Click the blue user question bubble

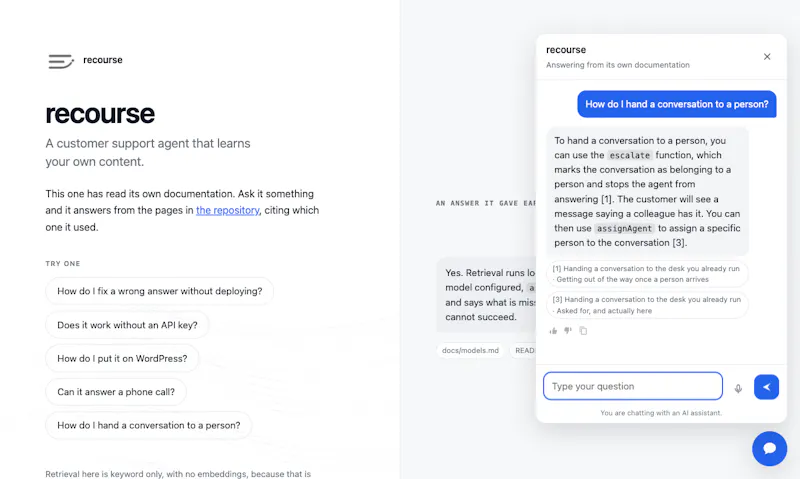[x=677, y=104]
